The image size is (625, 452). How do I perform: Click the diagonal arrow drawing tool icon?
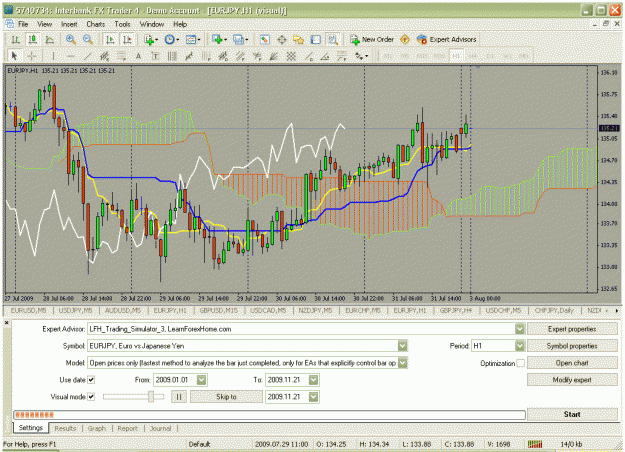(189, 56)
